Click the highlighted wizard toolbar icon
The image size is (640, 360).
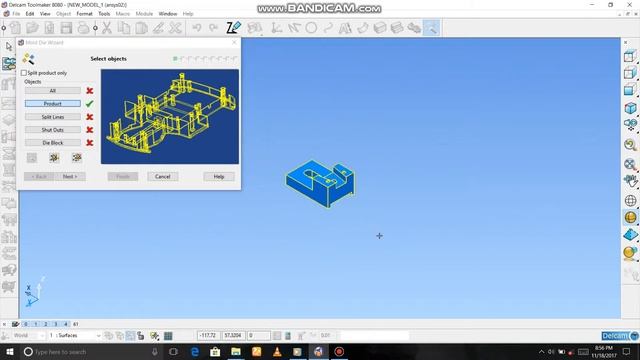pos(431,28)
